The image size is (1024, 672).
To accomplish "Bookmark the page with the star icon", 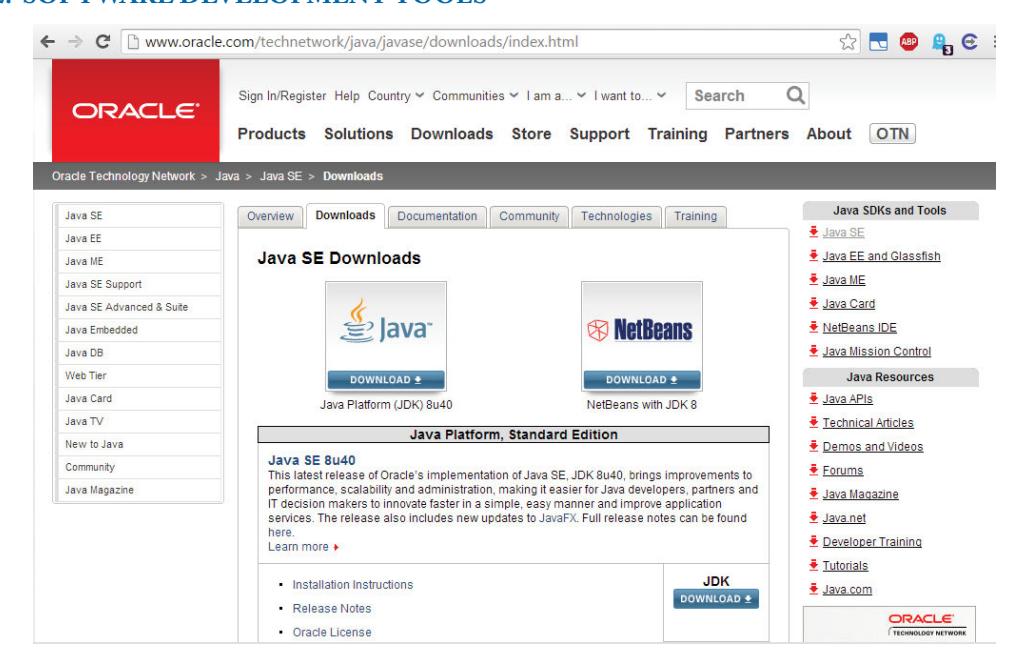I will pos(848,42).
